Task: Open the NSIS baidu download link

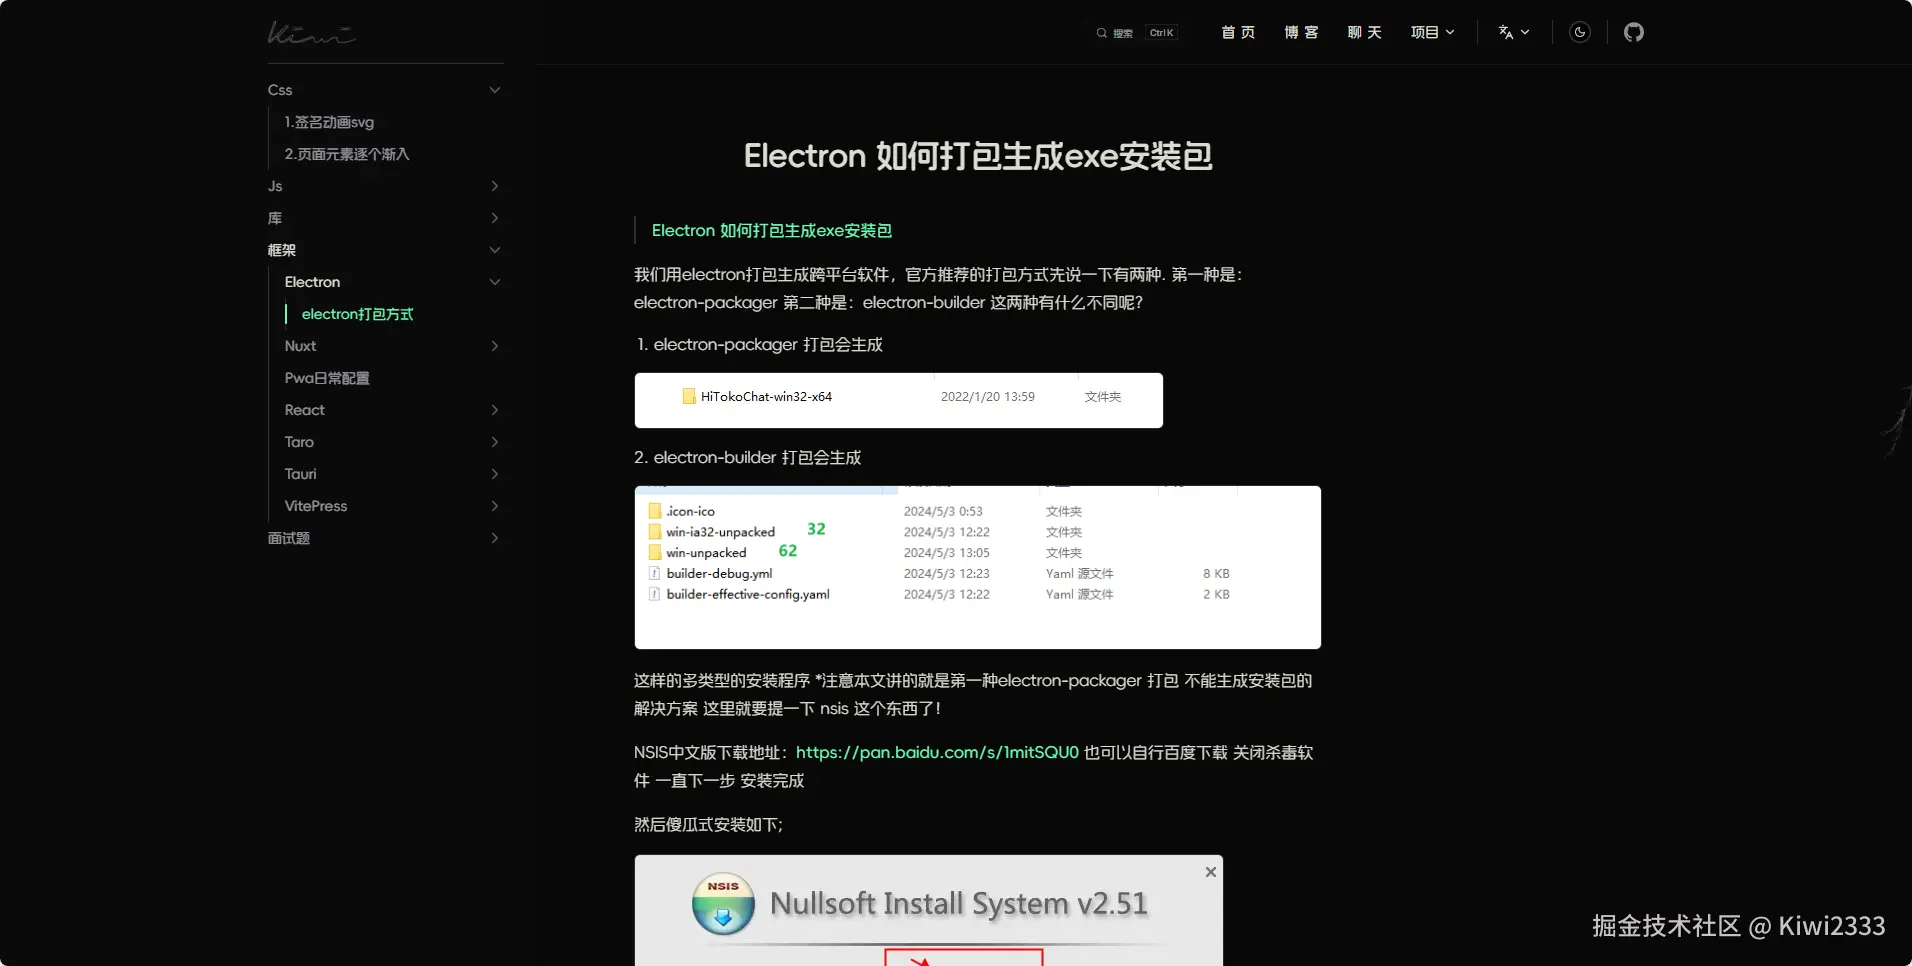Action: pyautogui.click(x=936, y=751)
